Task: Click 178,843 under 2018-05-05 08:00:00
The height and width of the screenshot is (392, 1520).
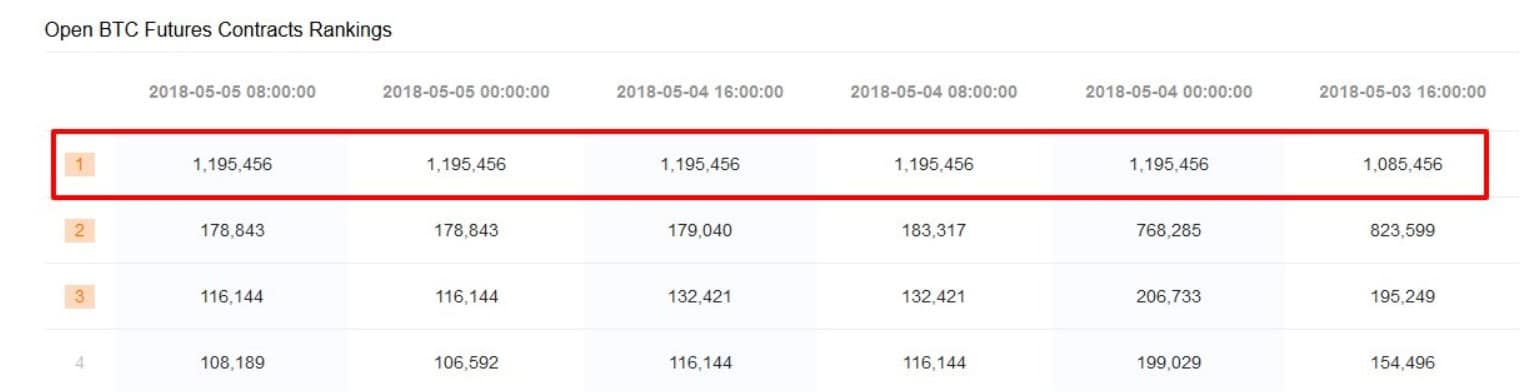Action: (232, 230)
